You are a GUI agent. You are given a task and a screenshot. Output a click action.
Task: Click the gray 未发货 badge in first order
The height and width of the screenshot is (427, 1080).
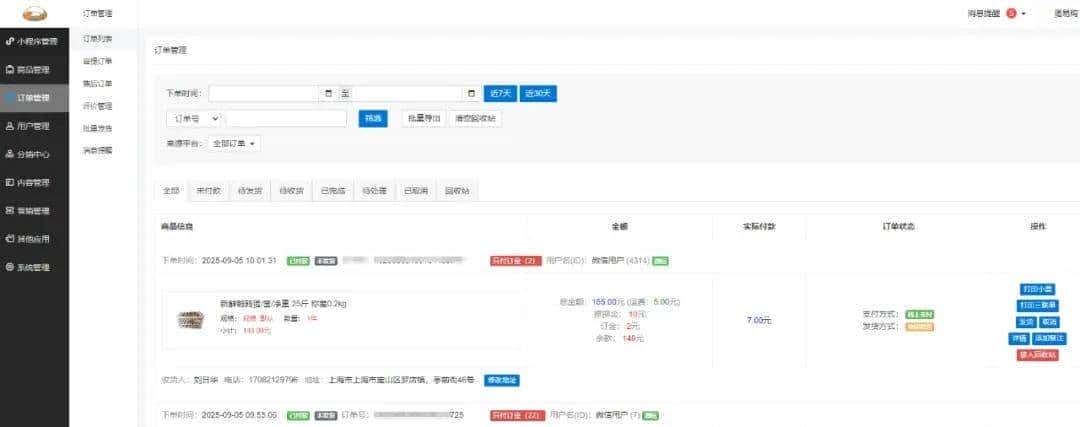(x=326, y=261)
